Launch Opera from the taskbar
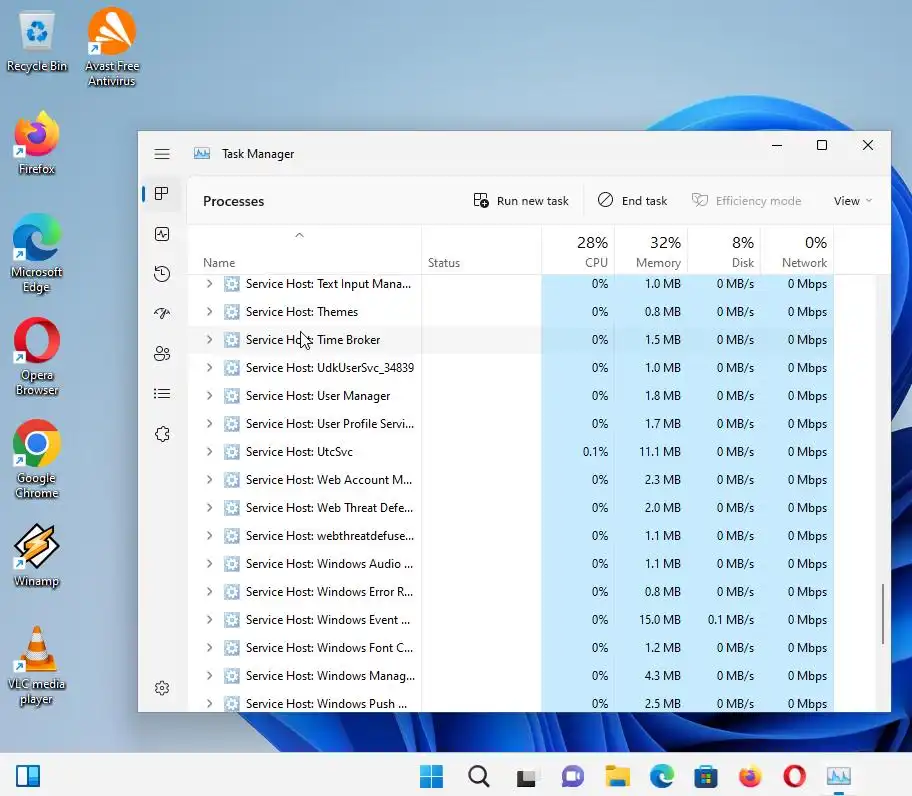Viewport: 912px width, 796px height. [794, 776]
